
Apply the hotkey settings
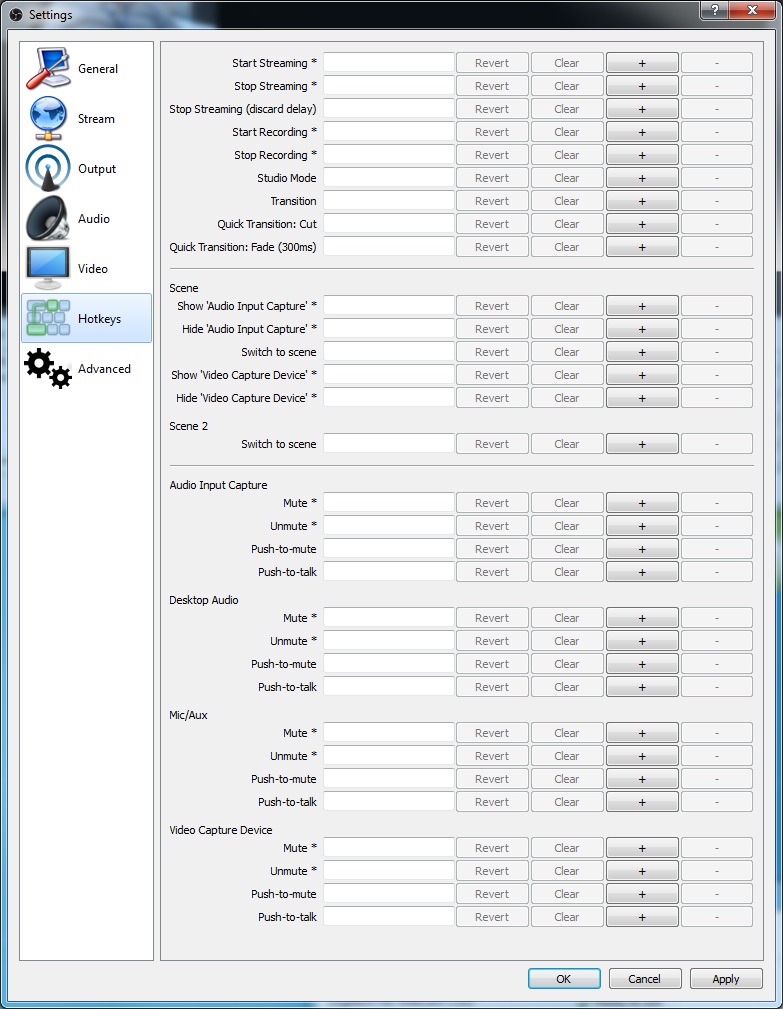pyautogui.click(x=726, y=979)
